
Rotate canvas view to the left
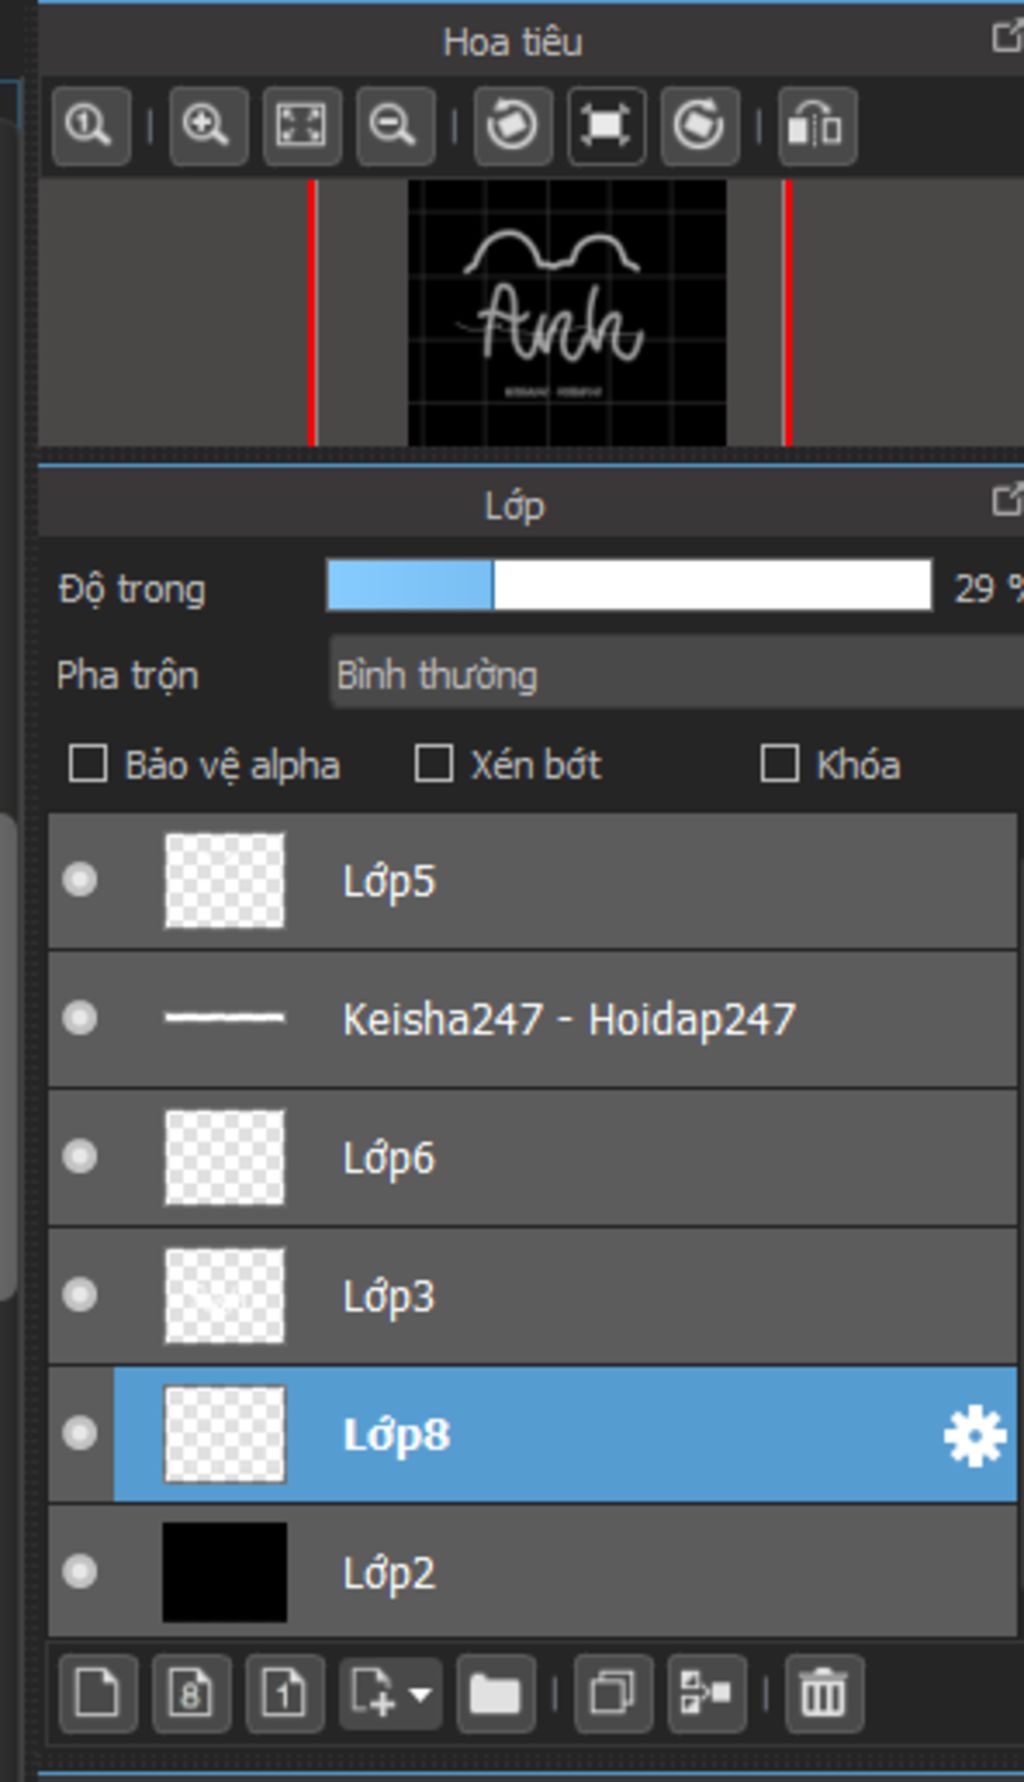tap(513, 126)
